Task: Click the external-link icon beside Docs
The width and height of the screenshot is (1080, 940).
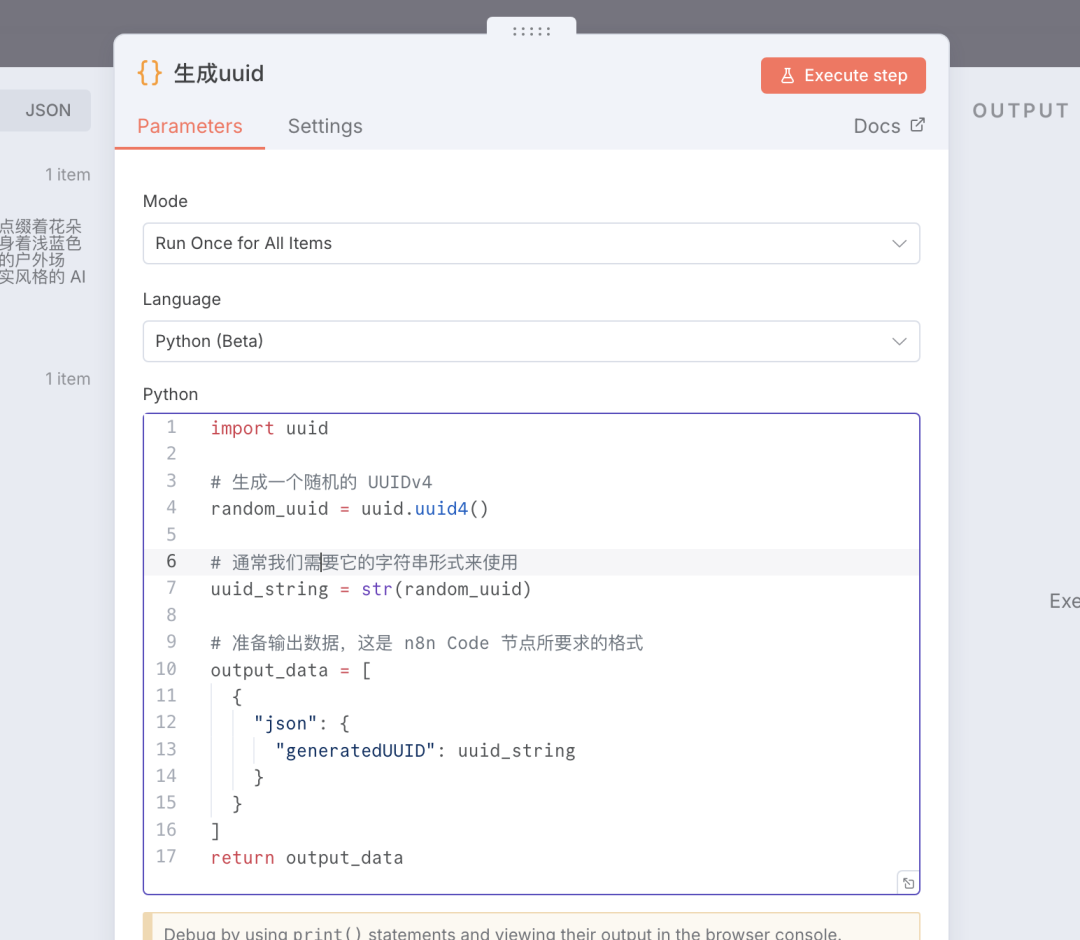Action: click(918, 125)
